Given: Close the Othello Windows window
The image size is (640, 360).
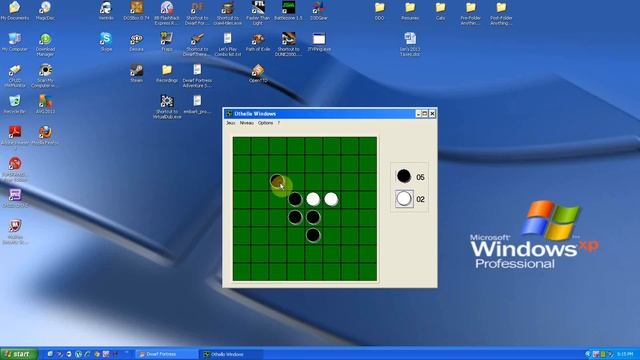Looking at the screenshot, I should [x=432, y=113].
